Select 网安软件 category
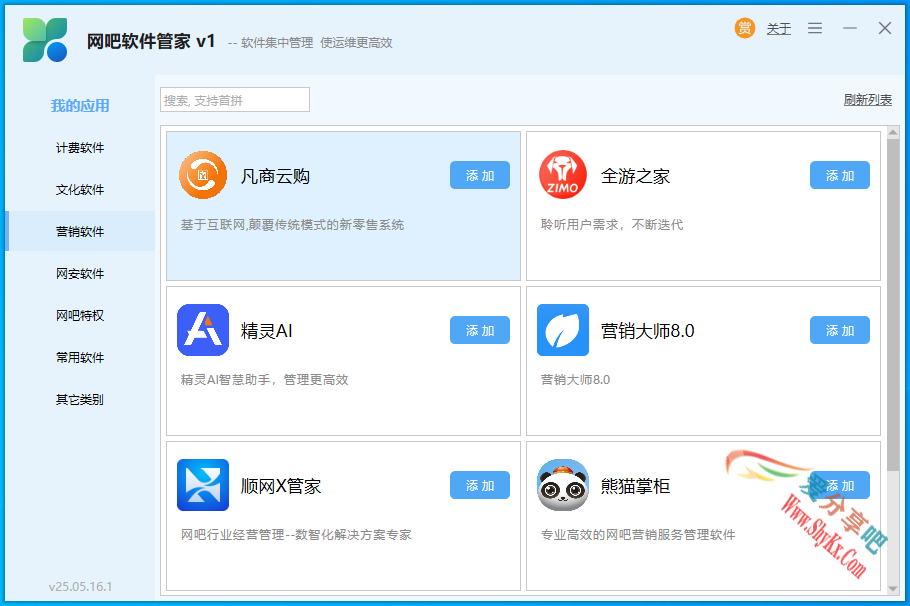 (x=80, y=273)
